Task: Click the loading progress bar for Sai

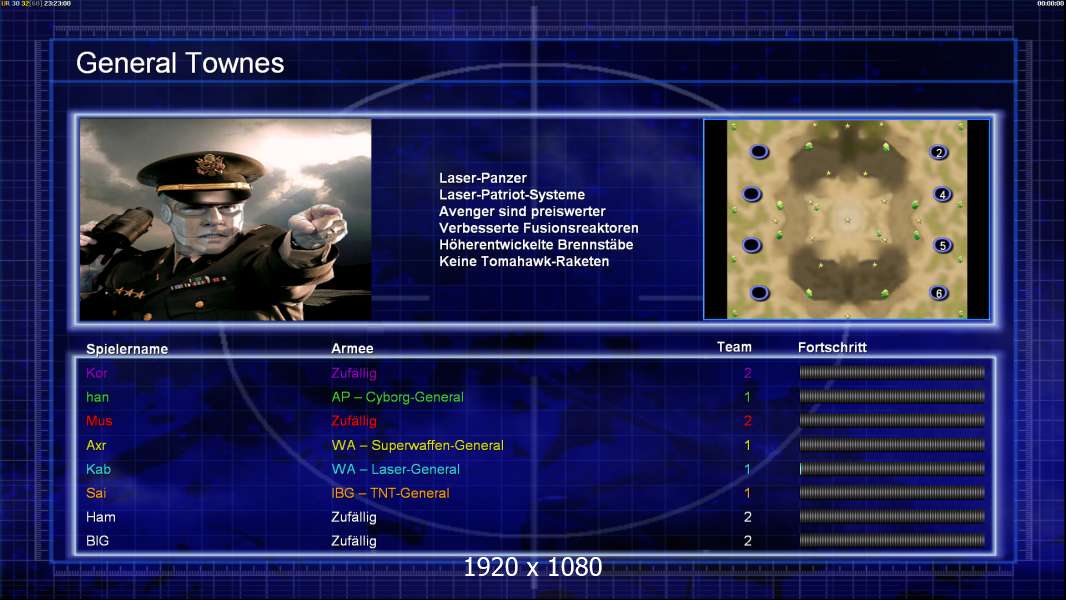Action: 892,493
